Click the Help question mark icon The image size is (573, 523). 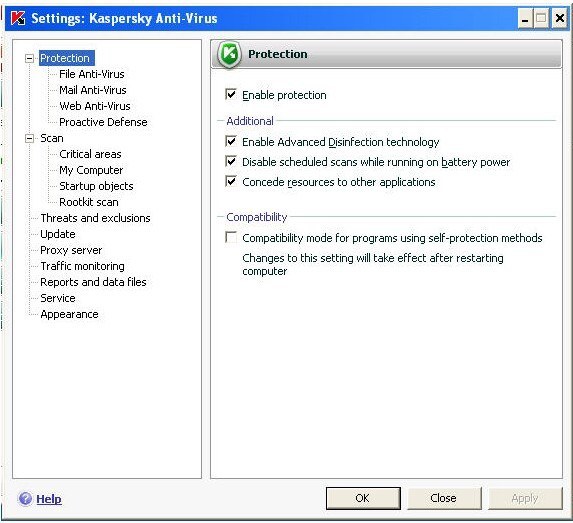click(25, 499)
